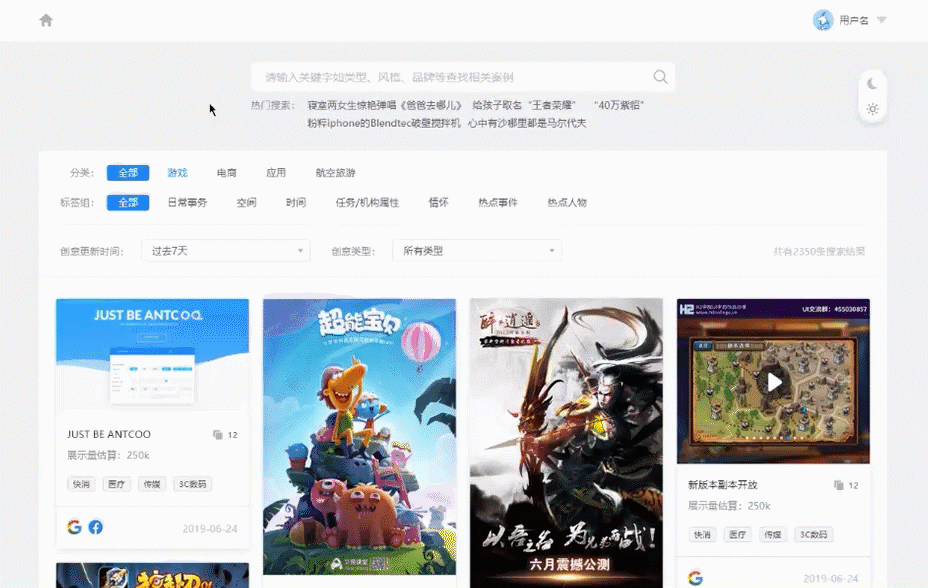The image size is (928, 588).
Task: Click 3C数码 tag on 新版本副本开放 card
Action: point(813,535)
